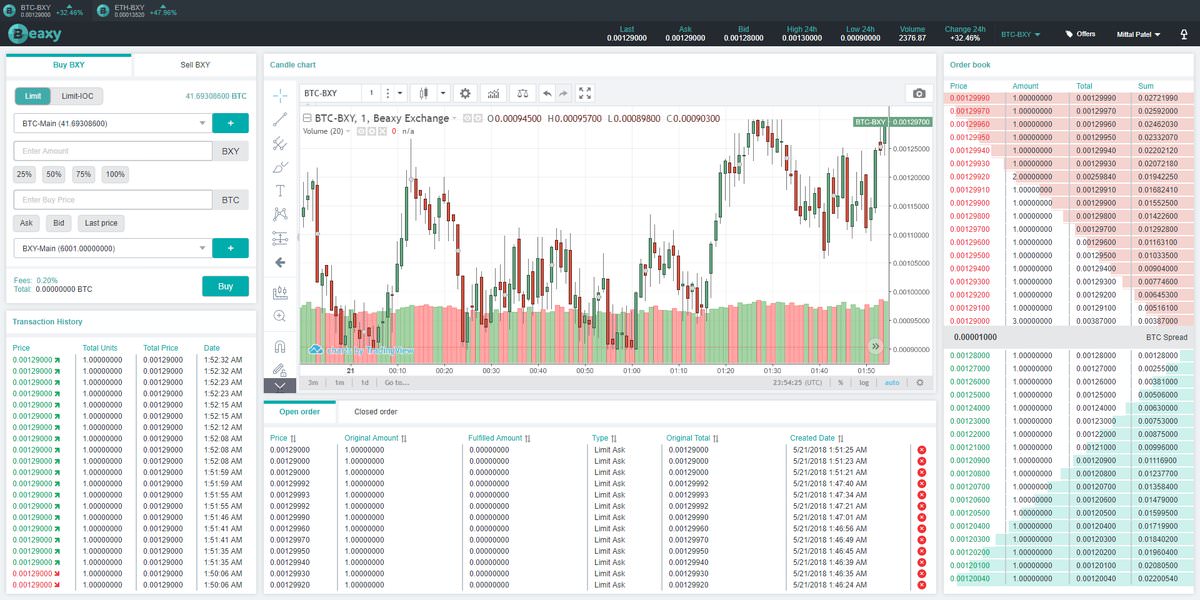Cancel the 1:46:24 AM open order
Screen dimensions: 1200x600
pyautogui.click(x=922, y=585)
